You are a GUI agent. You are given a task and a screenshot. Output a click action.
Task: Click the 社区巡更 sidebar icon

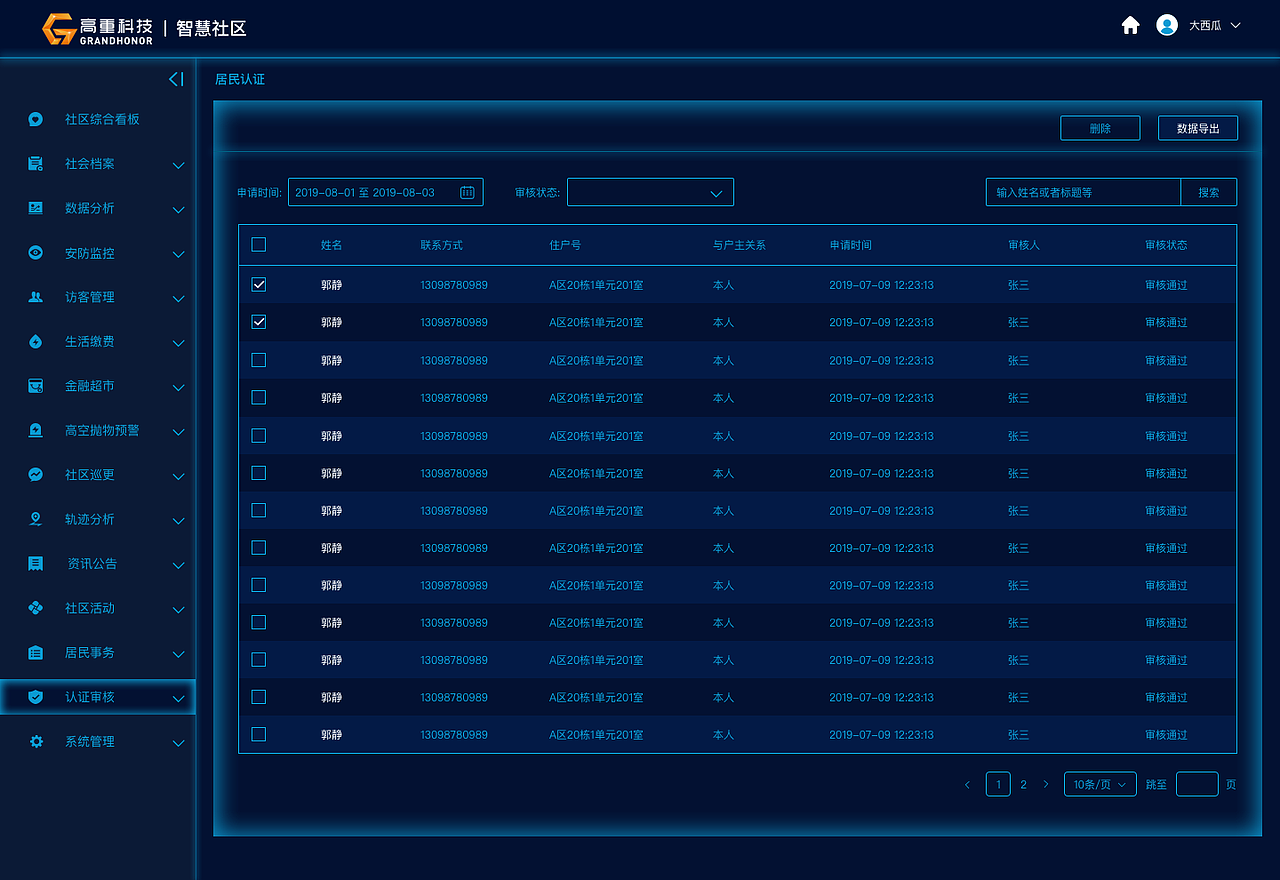pos(36,475)
